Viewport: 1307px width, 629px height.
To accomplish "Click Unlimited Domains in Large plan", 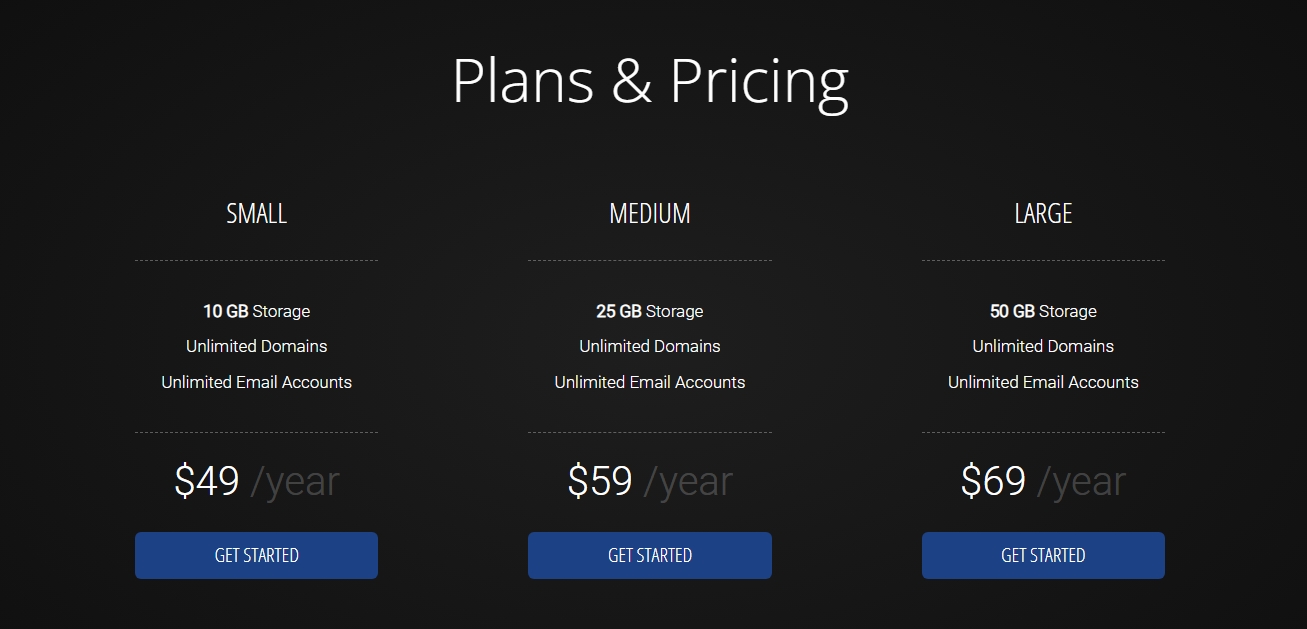I will tap(1043, 346).
